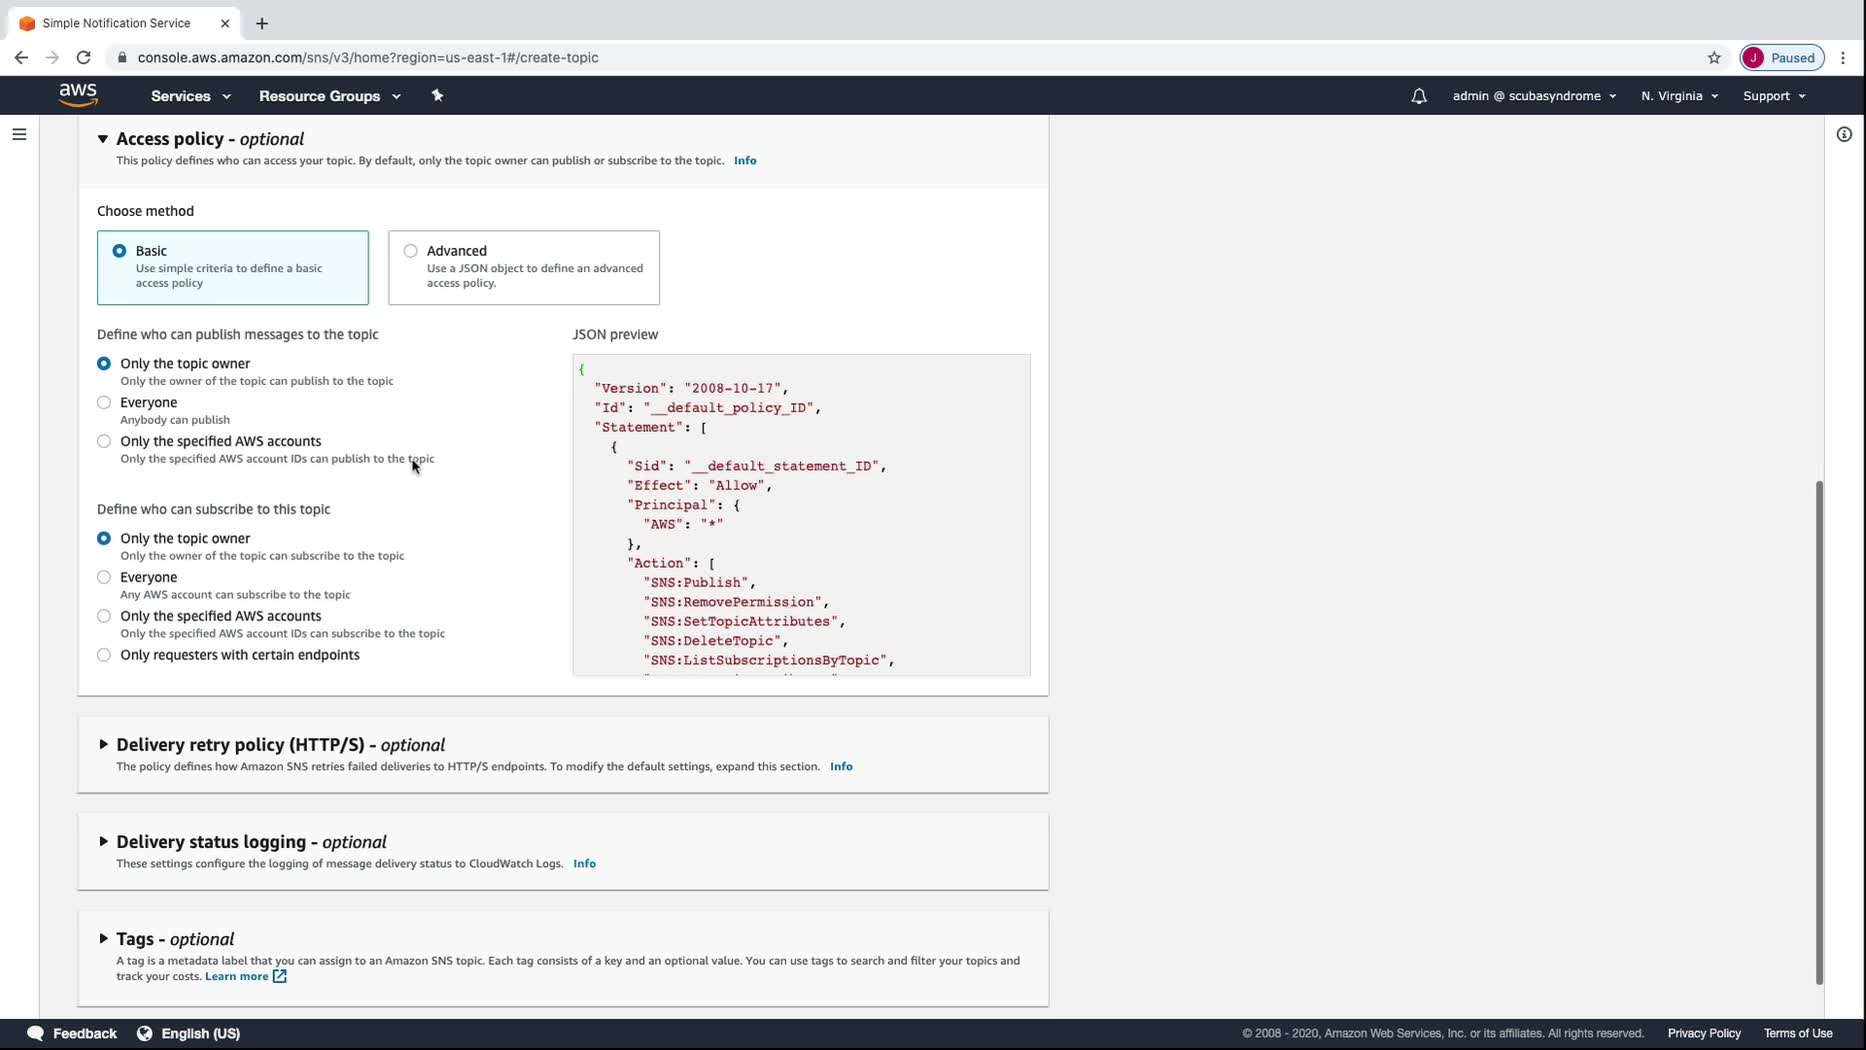
Task: Reload the current page
Action: point(84,57)
